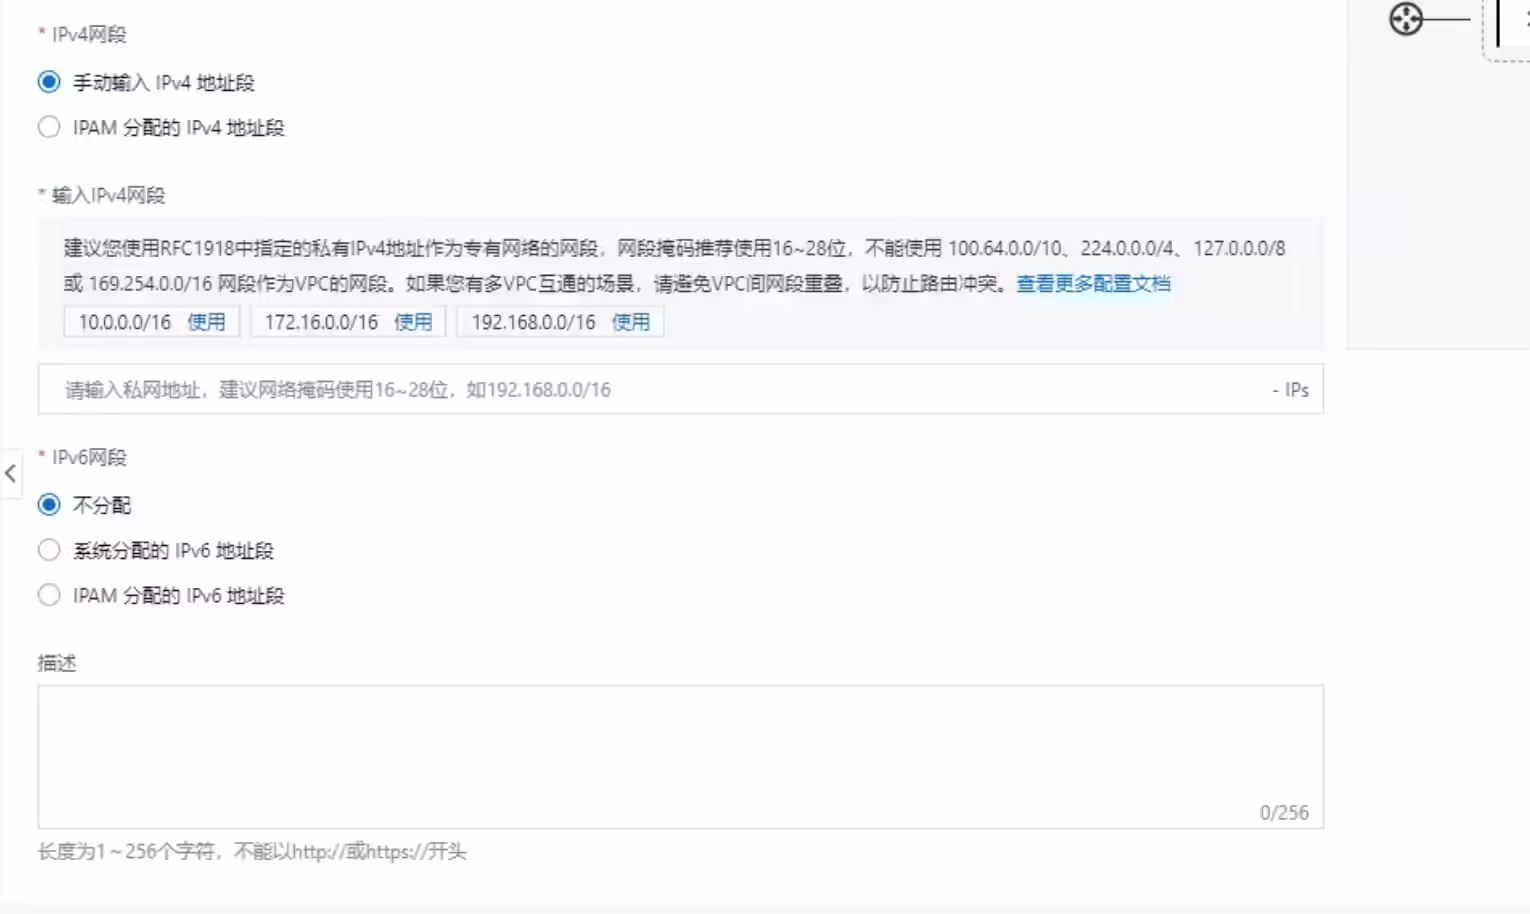The height and width of the screenshot is (914, 1530).
Task: Use the 192.168.0.0/16 preset
Action: tap(631, 322)
